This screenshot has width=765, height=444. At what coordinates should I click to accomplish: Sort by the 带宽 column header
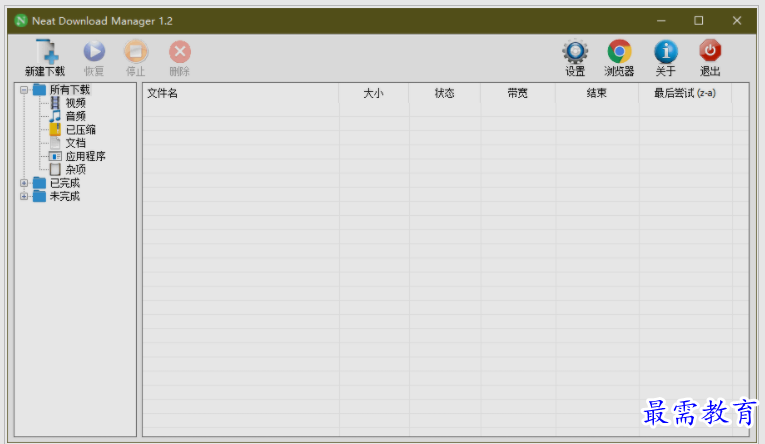coord(518,93)
